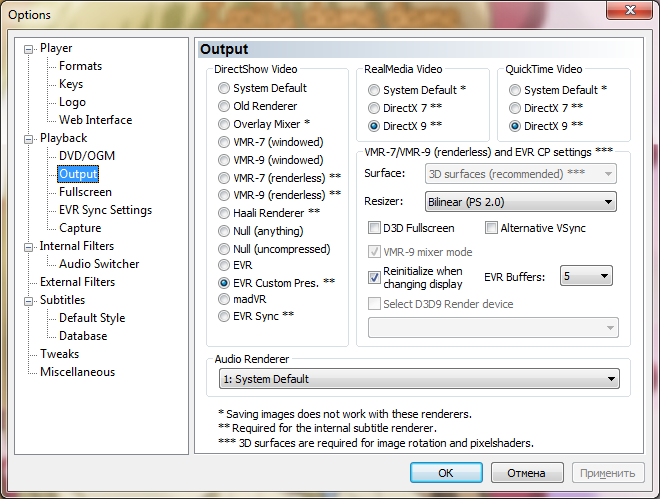Toggle Alternative VSync checkbox
Image resolution: width=660 pixels, height=499 pixels.
pyautogui.click(x=492, y=228)
